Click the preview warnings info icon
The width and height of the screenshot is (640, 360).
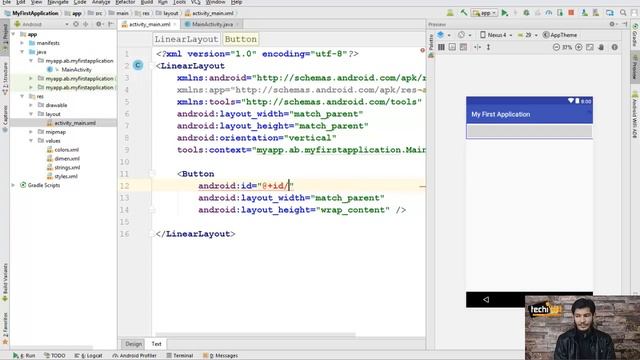(x=614, y=47)
